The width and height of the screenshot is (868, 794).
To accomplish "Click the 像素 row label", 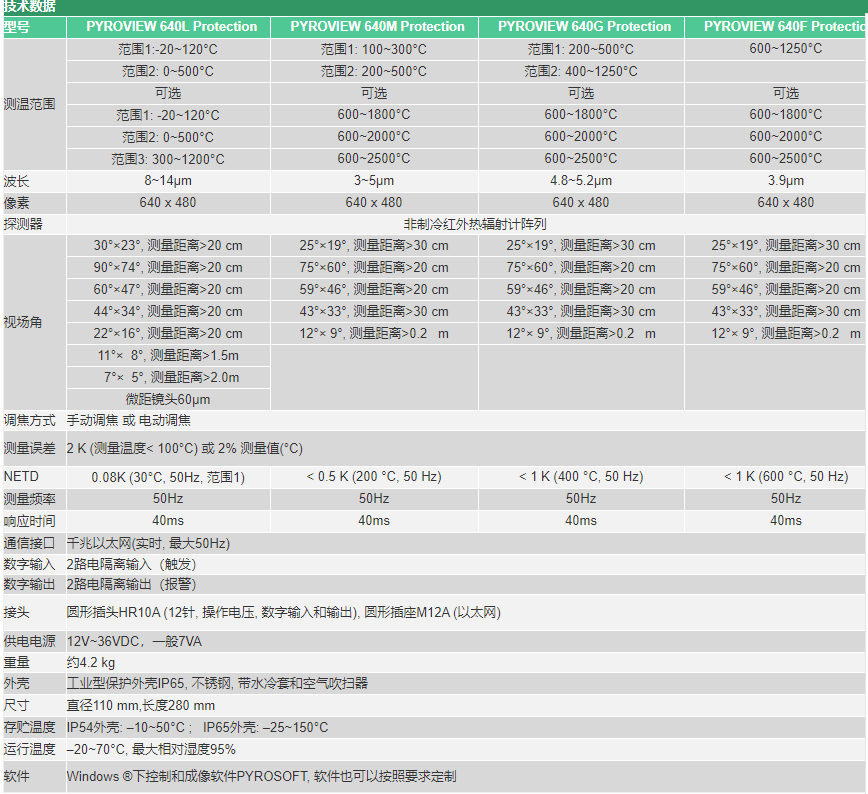I will [x=17, y=203].
